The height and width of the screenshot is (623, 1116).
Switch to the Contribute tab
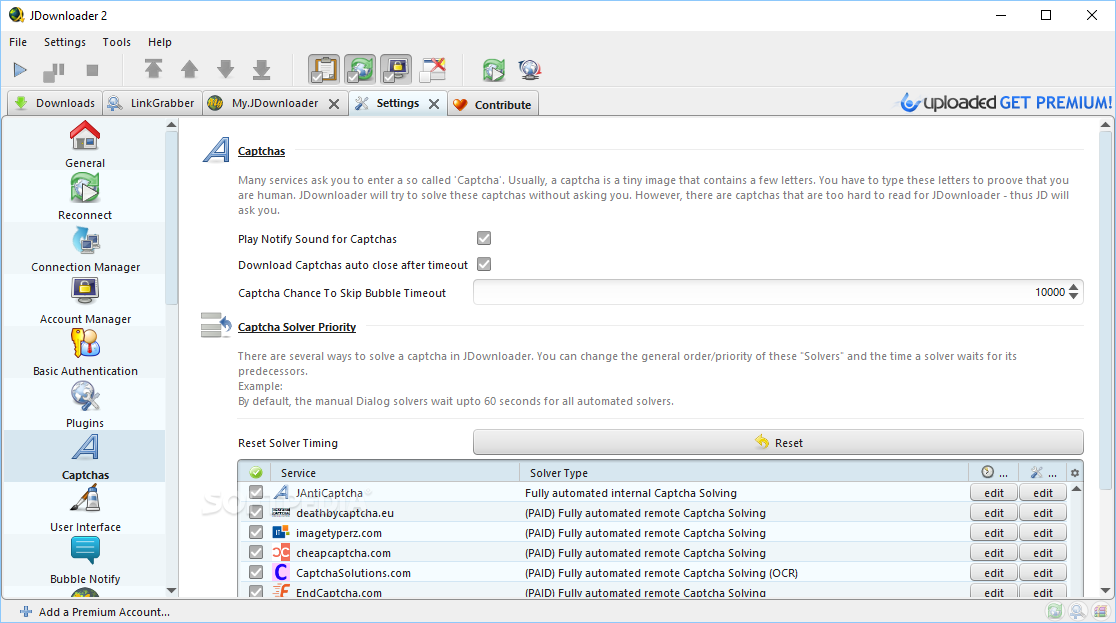tap(493, 104)
